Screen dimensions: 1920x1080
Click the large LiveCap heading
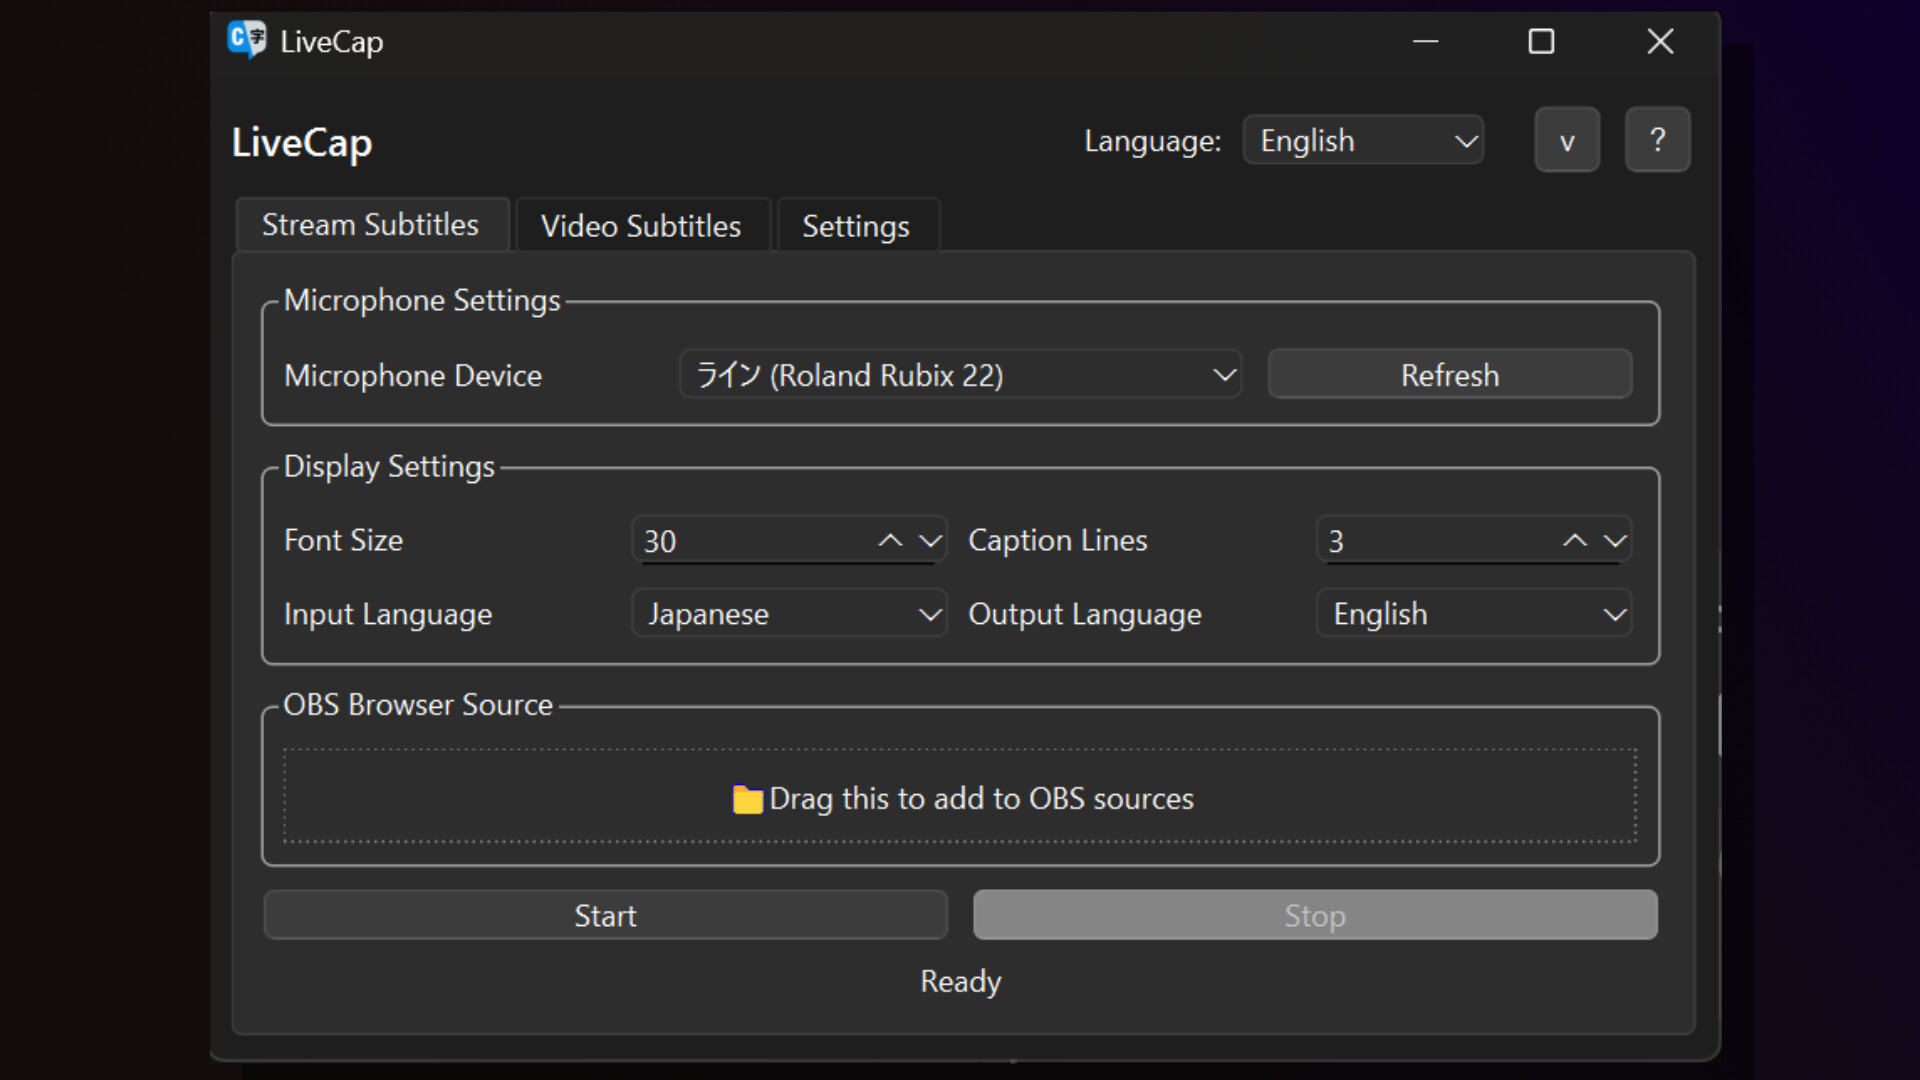[302, 142]
